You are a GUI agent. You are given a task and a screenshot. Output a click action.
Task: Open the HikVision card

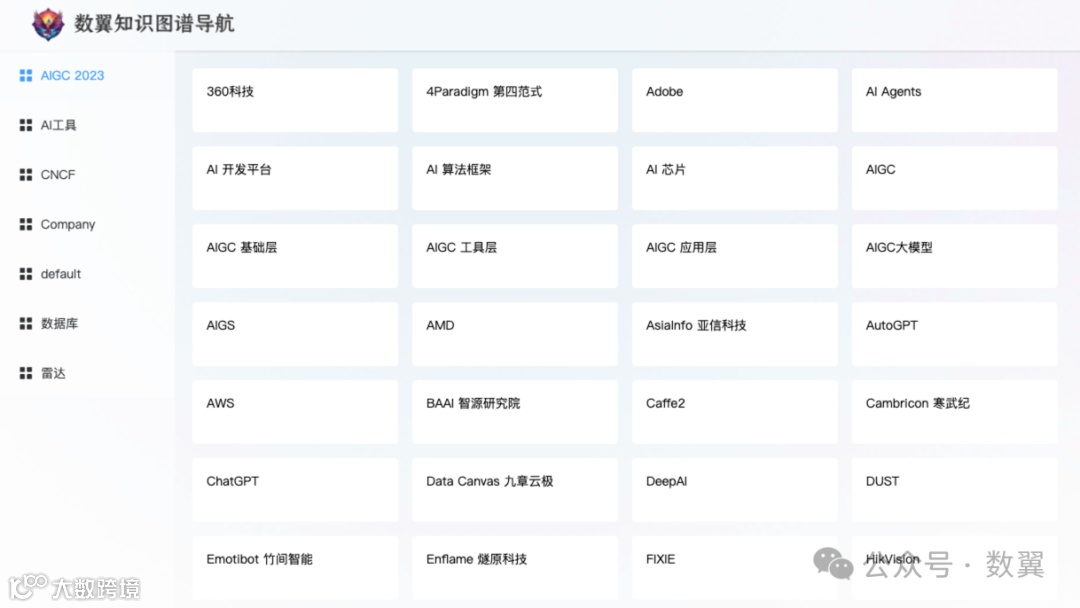pyautogui.click(x=955, y=567)
